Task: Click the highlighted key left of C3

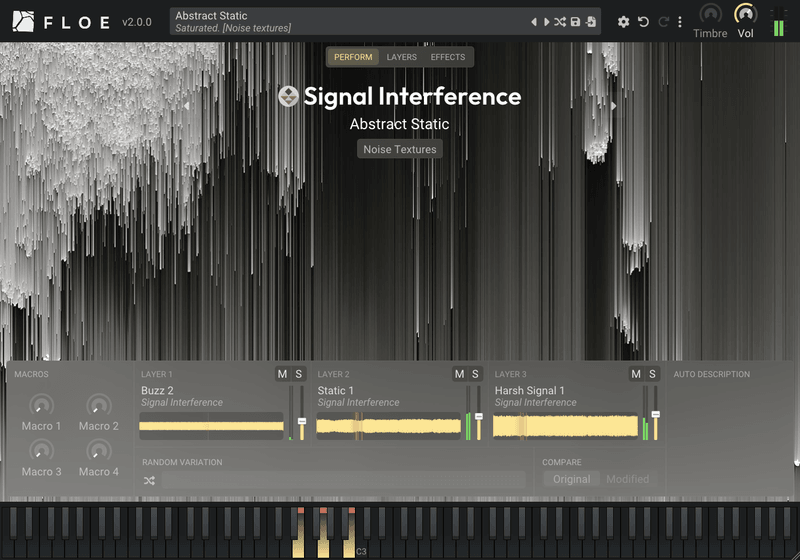Action: 349,532
